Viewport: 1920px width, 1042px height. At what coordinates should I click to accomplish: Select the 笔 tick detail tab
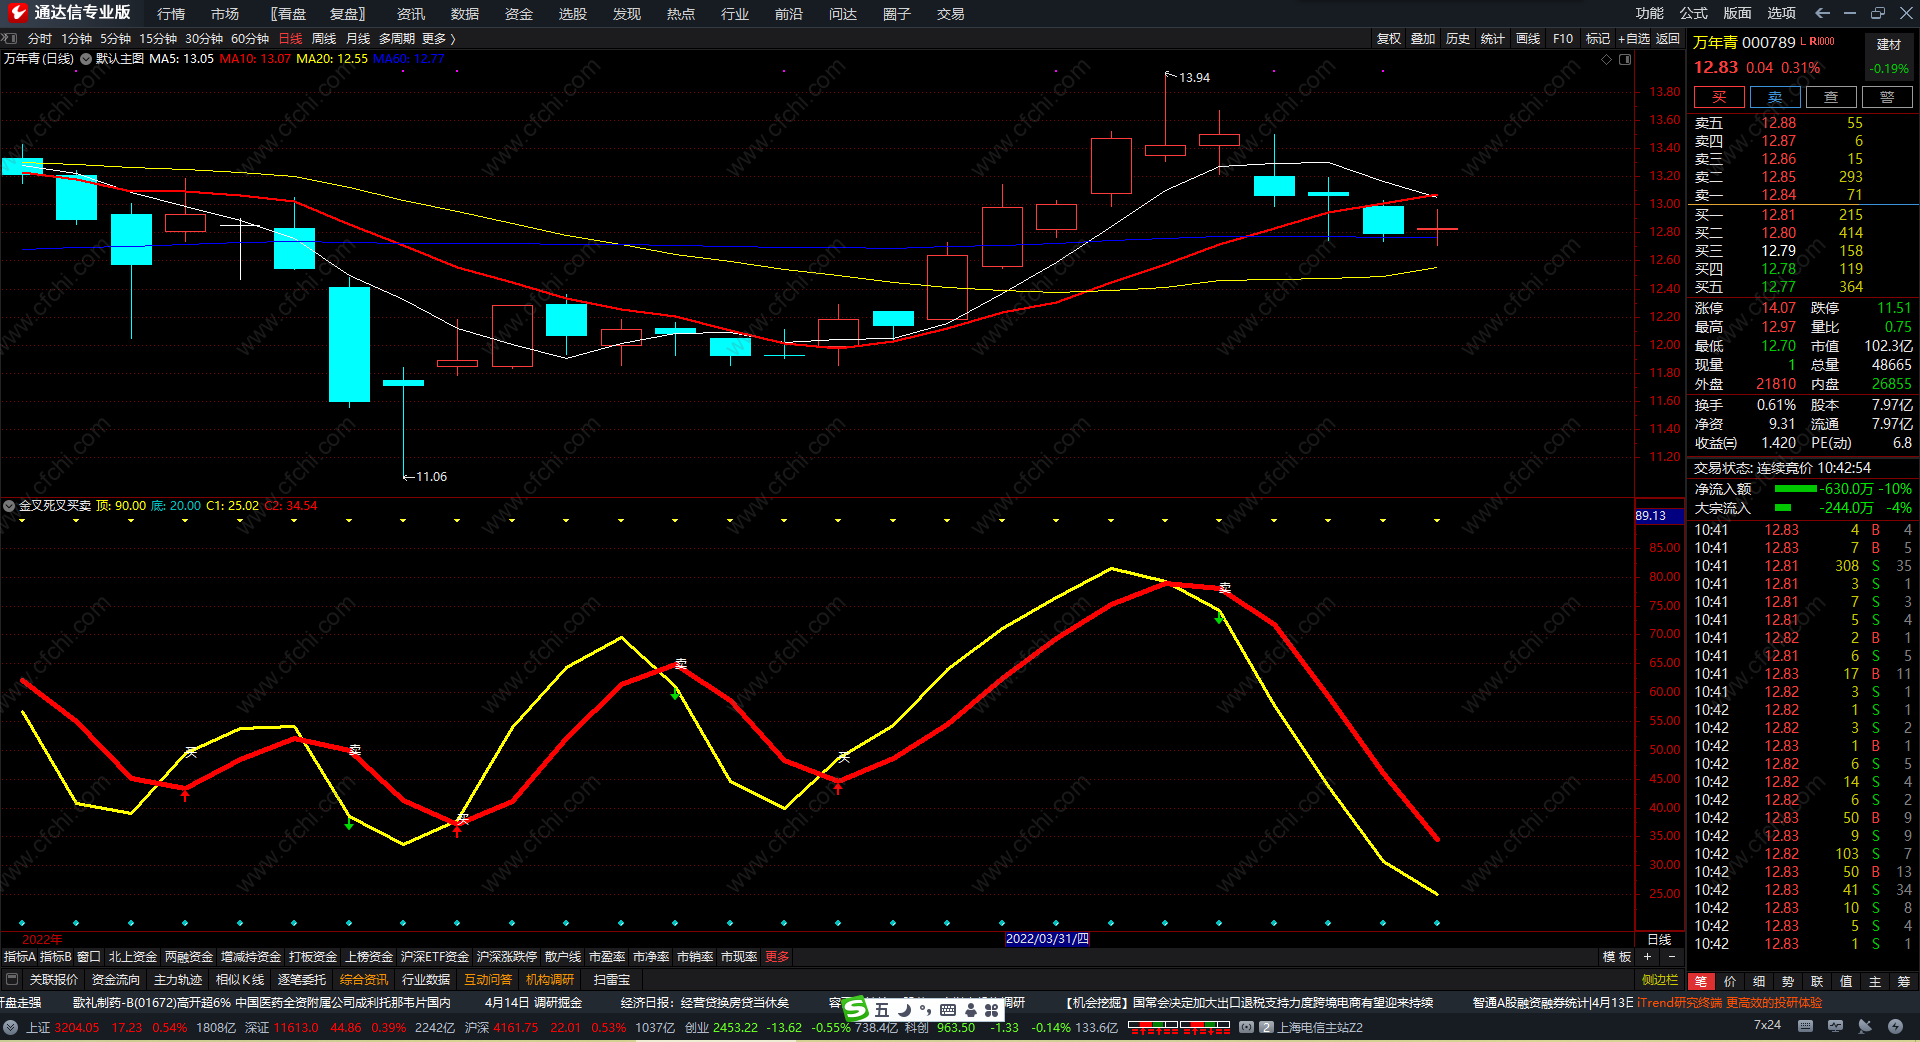tap(1701, 981)
